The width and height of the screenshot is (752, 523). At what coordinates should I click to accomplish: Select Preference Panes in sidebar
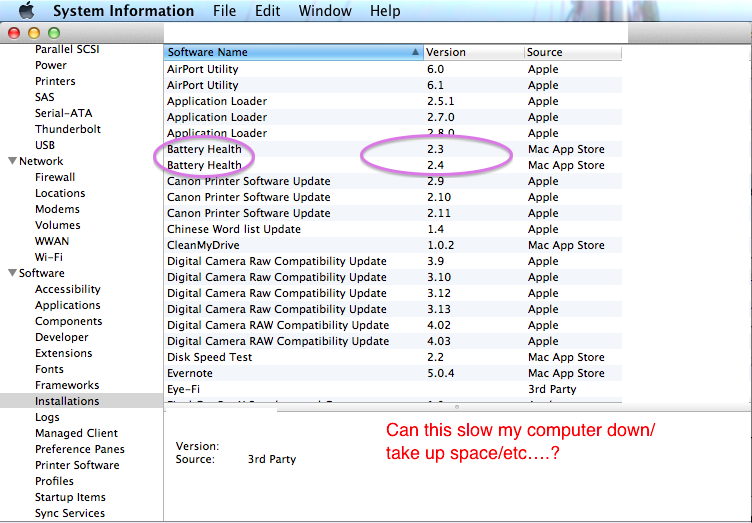click(80, 449)
